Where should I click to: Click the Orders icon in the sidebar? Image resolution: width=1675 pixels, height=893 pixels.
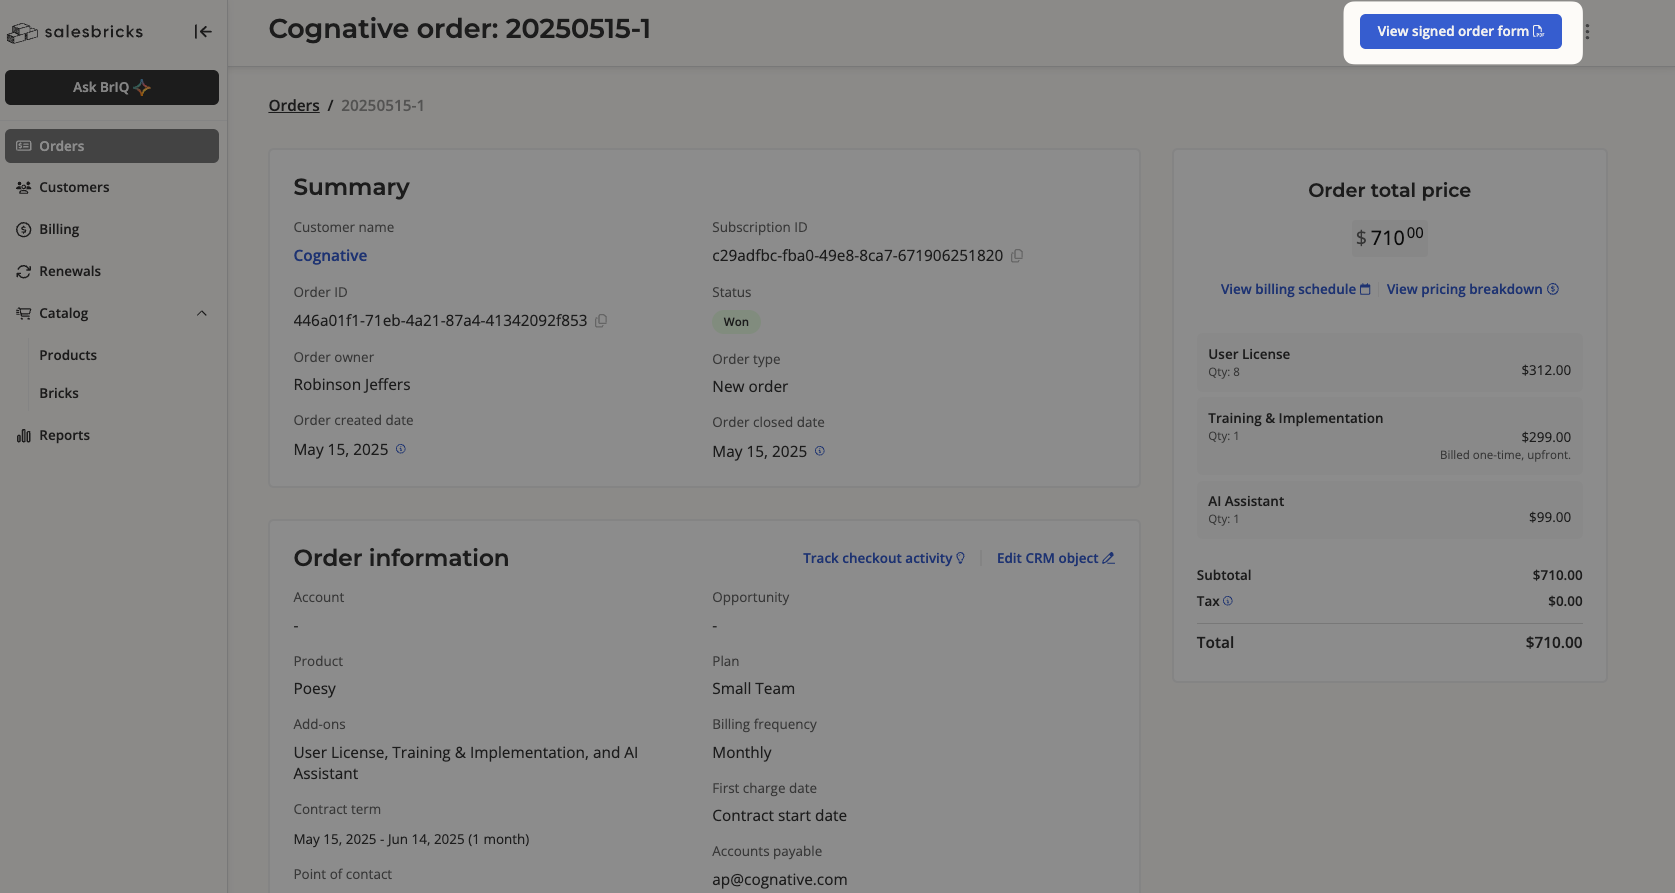click(24, 146)
